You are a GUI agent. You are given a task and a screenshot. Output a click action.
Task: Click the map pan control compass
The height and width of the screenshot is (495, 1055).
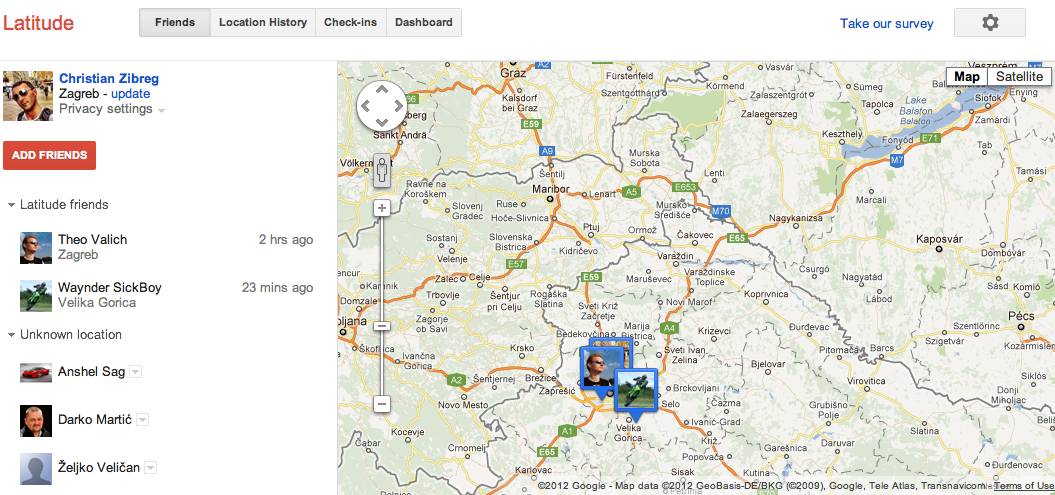point(381,105)
